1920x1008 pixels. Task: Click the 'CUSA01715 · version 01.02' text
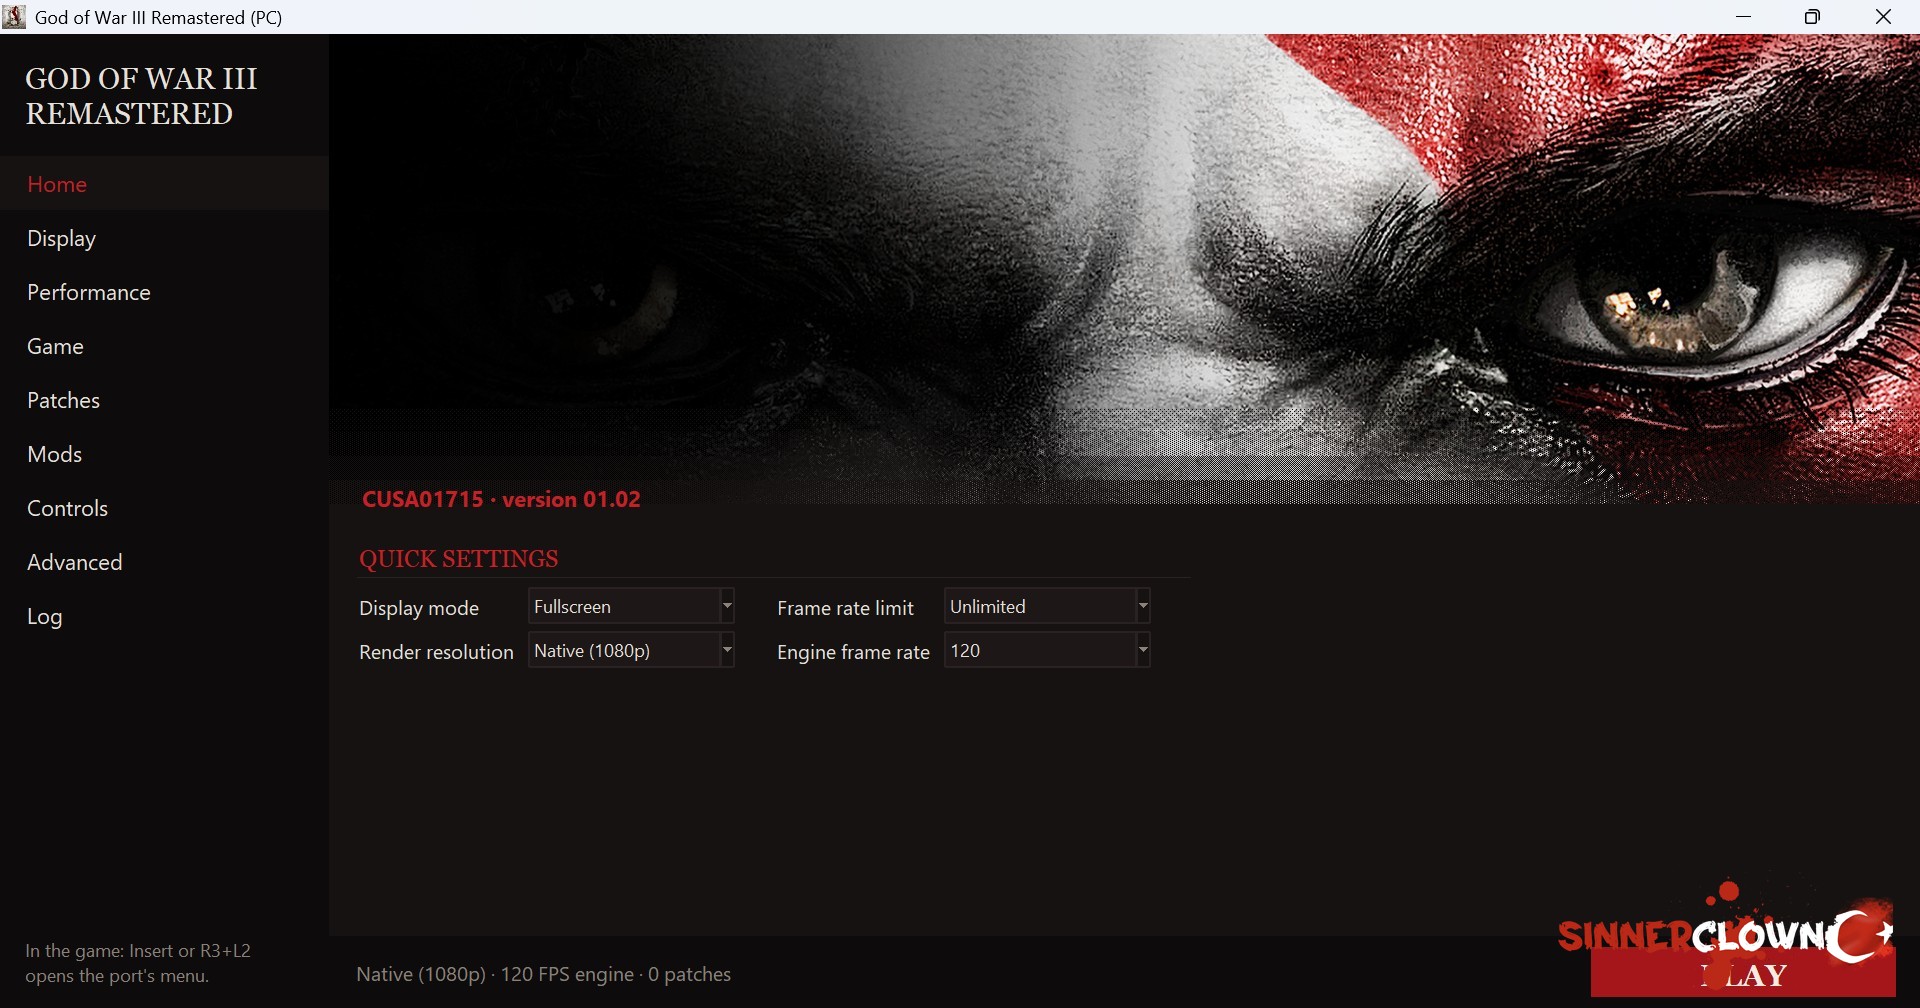502,499
